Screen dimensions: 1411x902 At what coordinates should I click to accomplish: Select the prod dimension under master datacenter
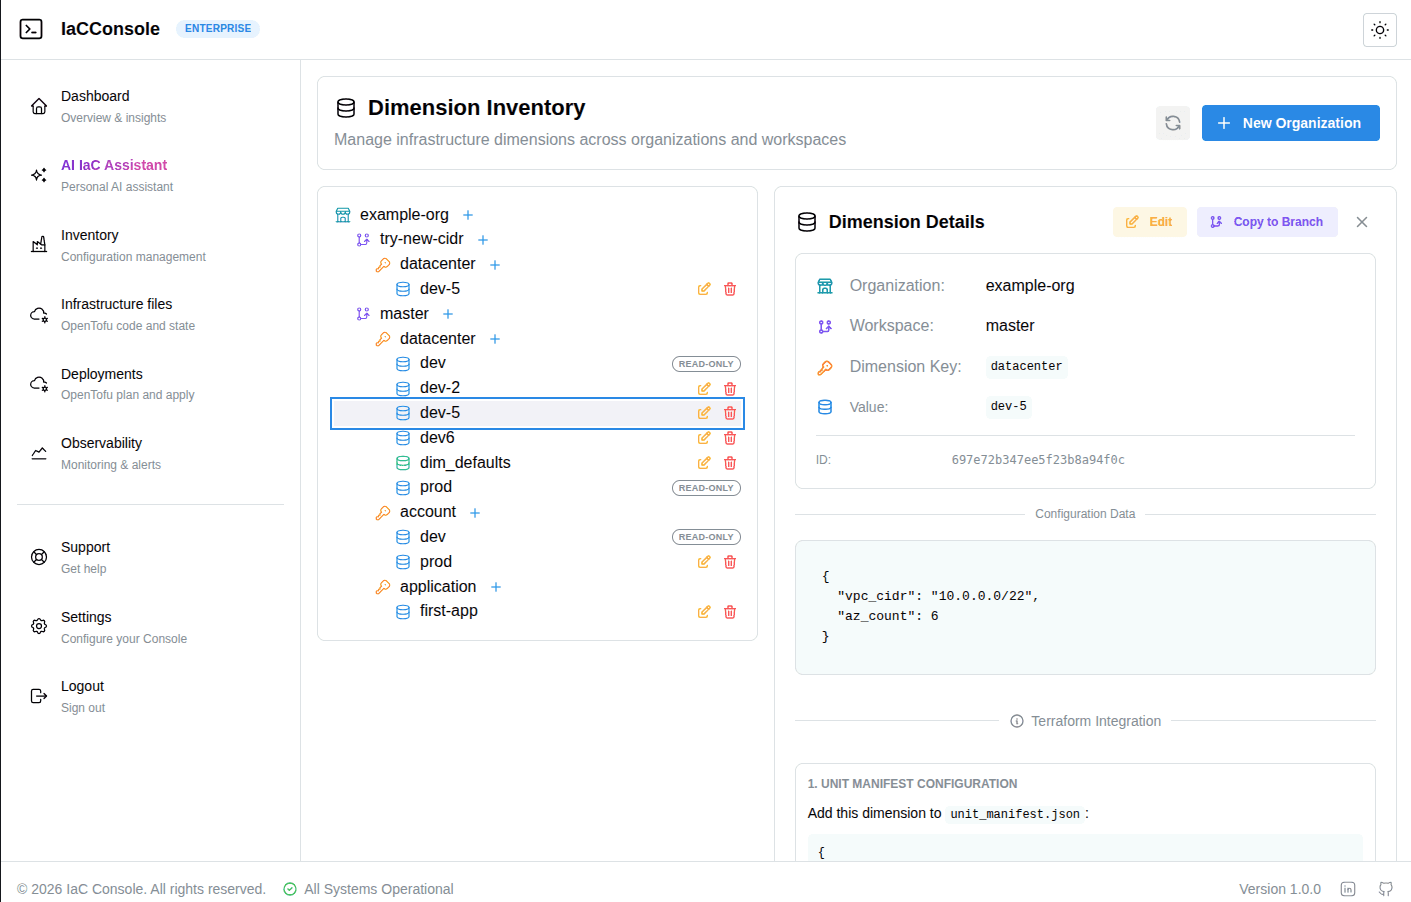pos(435,487)
